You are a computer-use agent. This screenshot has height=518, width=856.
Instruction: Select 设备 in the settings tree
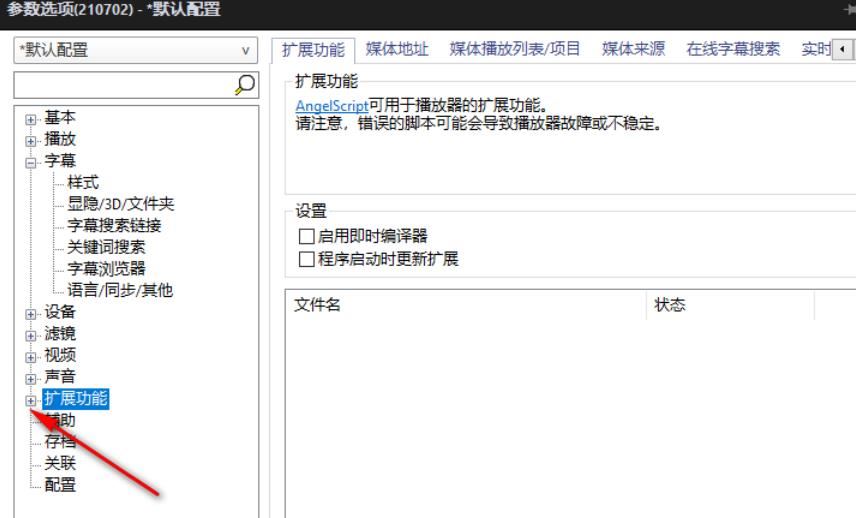pos(60,312)
